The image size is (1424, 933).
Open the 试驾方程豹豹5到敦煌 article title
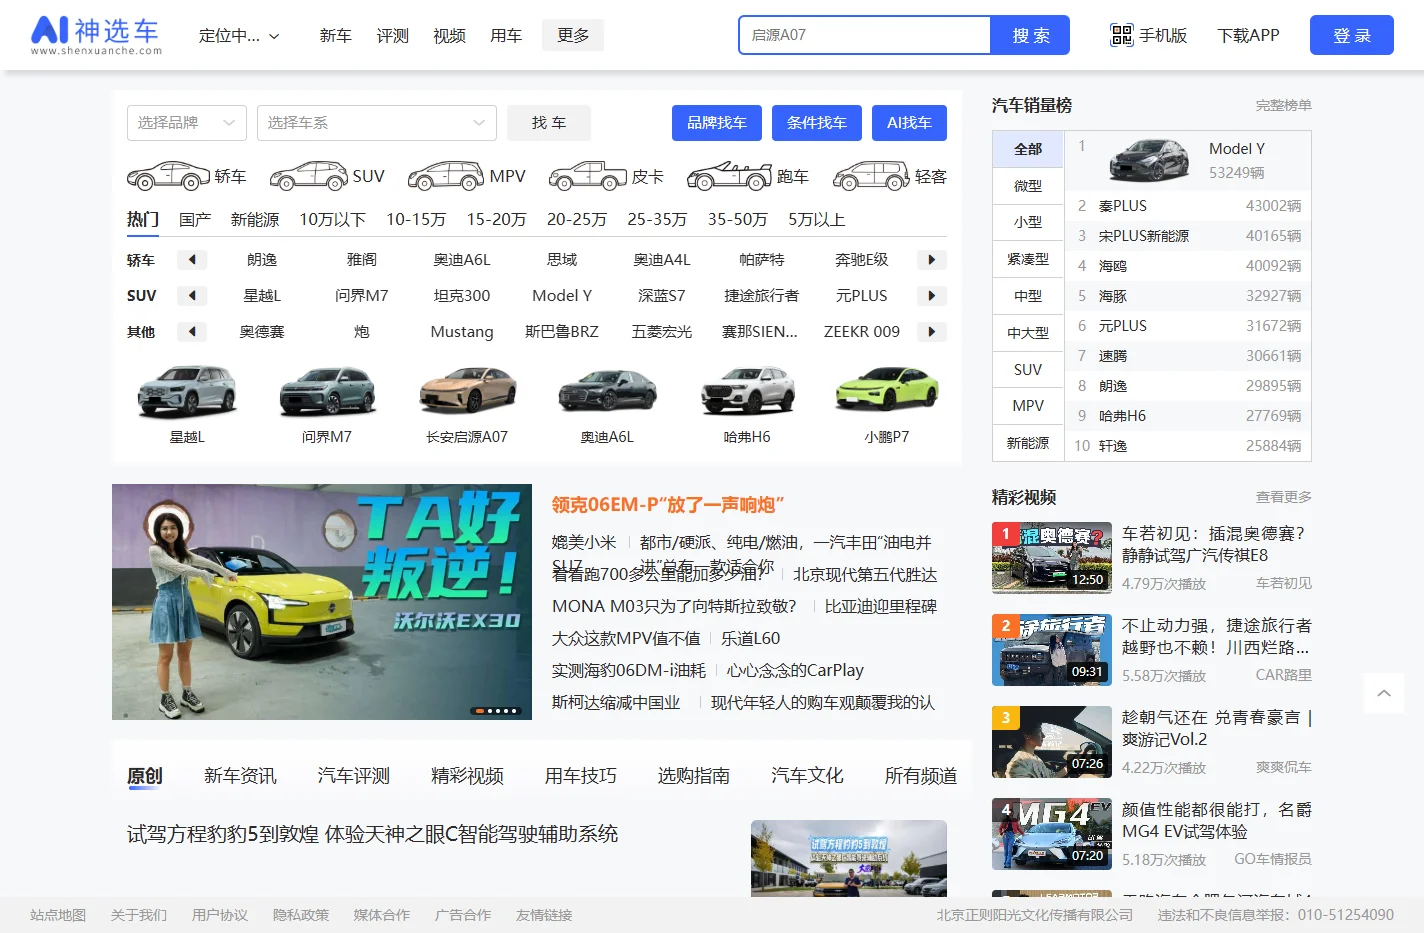[x=372, y=834]
